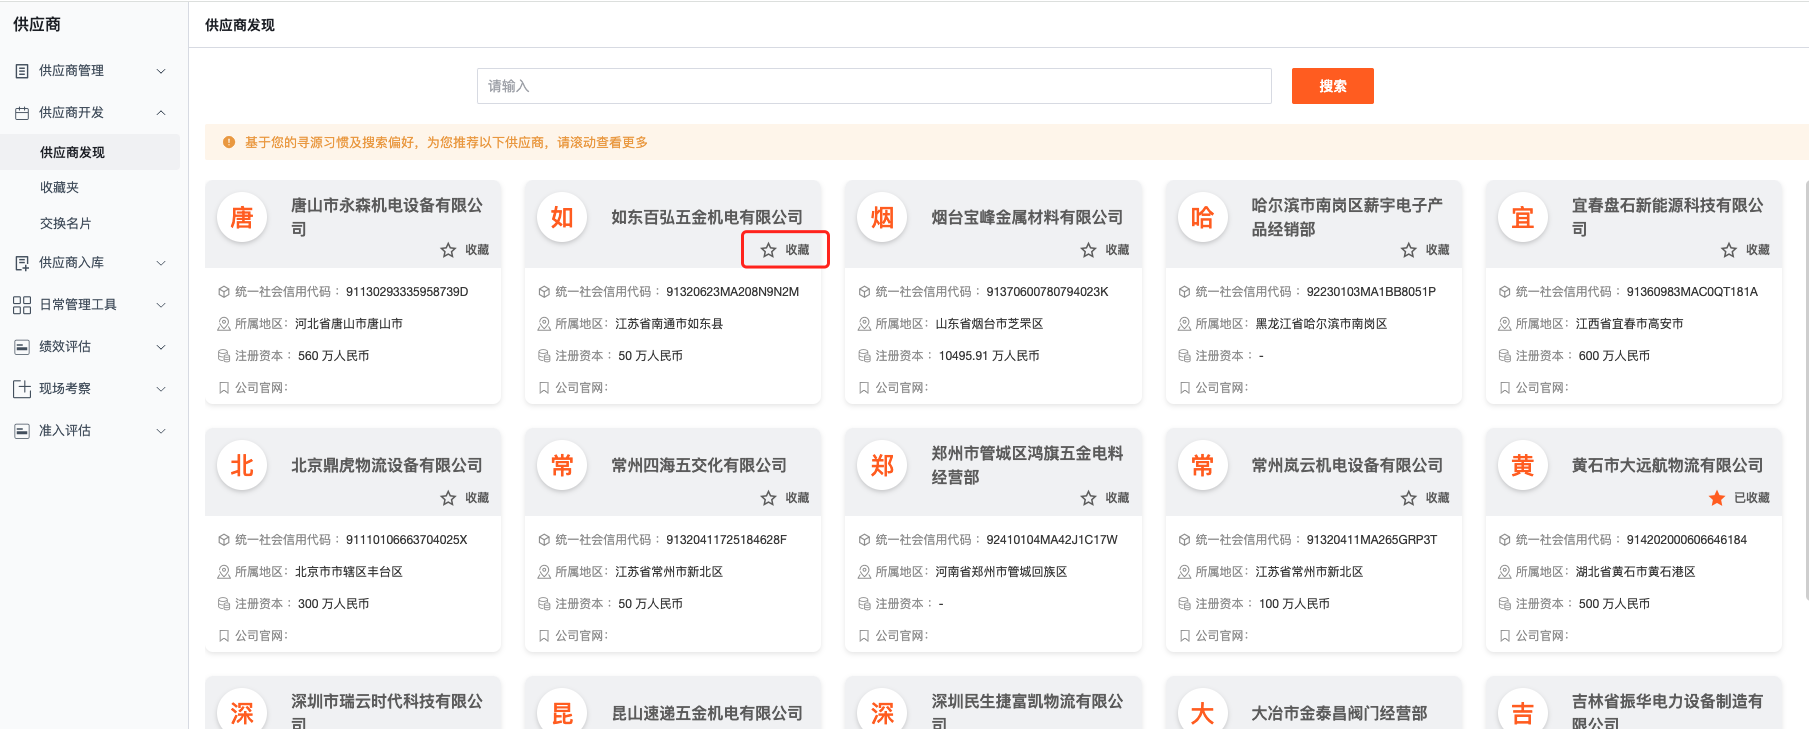Screen dimensions: 1809x729
Task: Expand 准入评估 menu chevron
Action: tap(161, 431)
